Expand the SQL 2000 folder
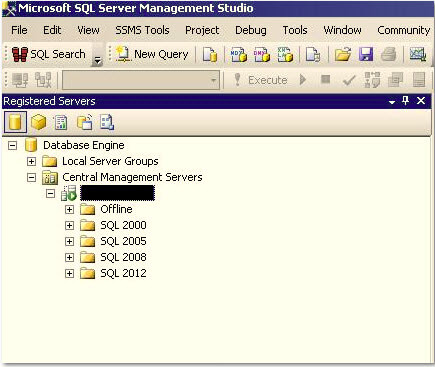The width and height of the screenshot is (435, 367). (x=69, y=225)
